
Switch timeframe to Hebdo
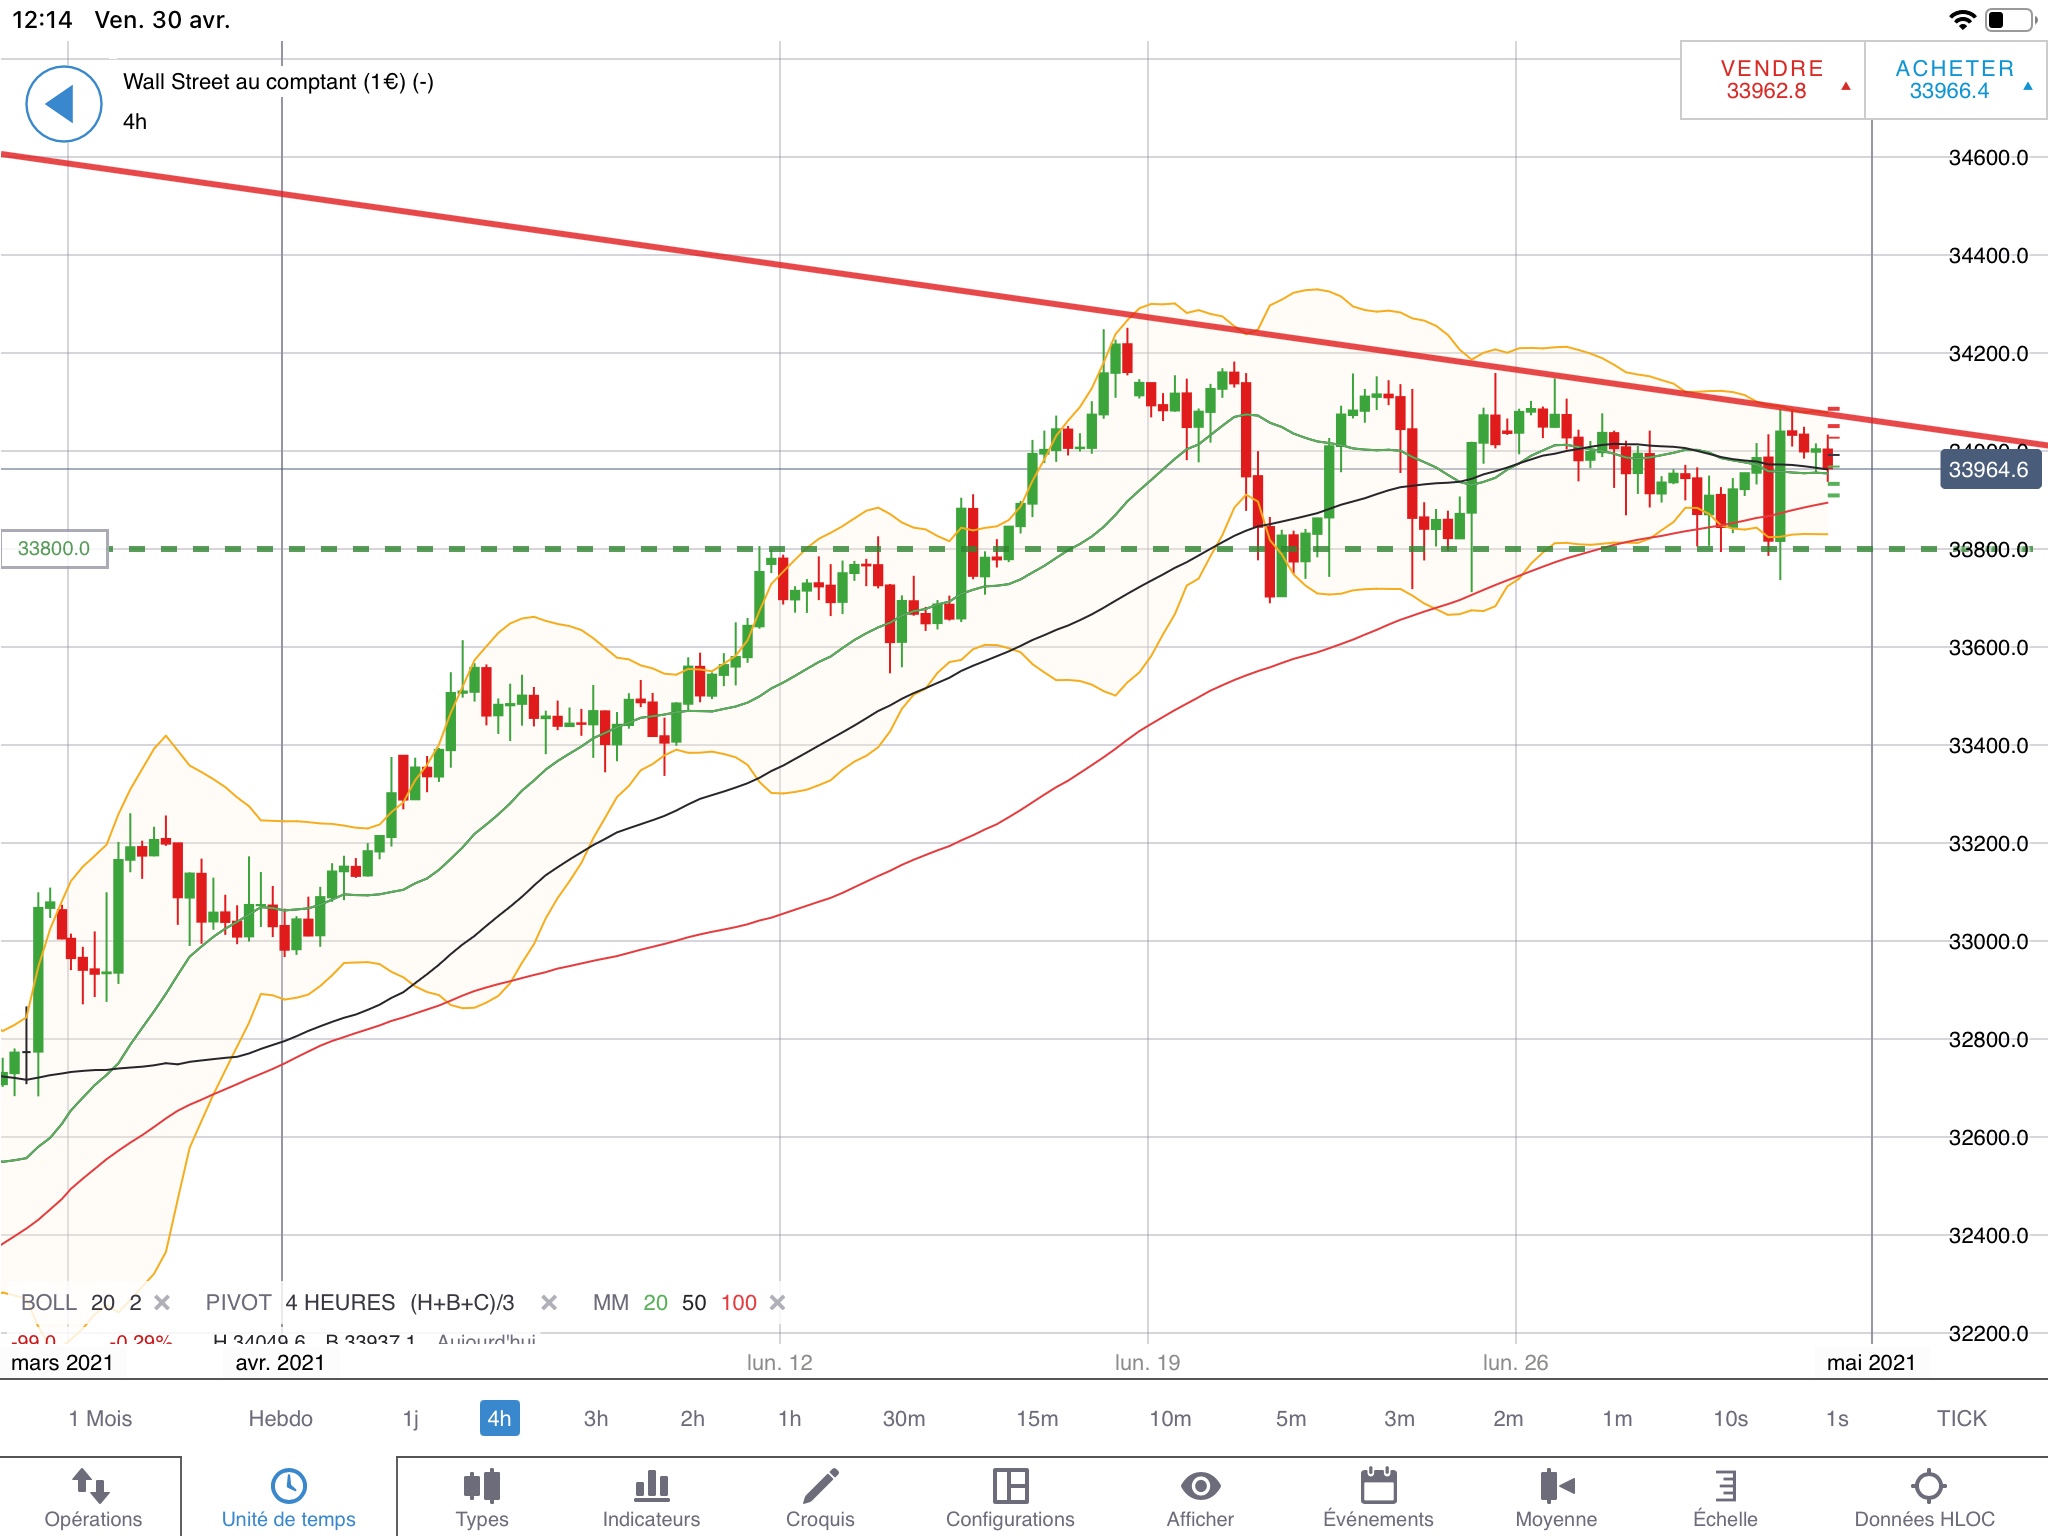click(280, 1419)
